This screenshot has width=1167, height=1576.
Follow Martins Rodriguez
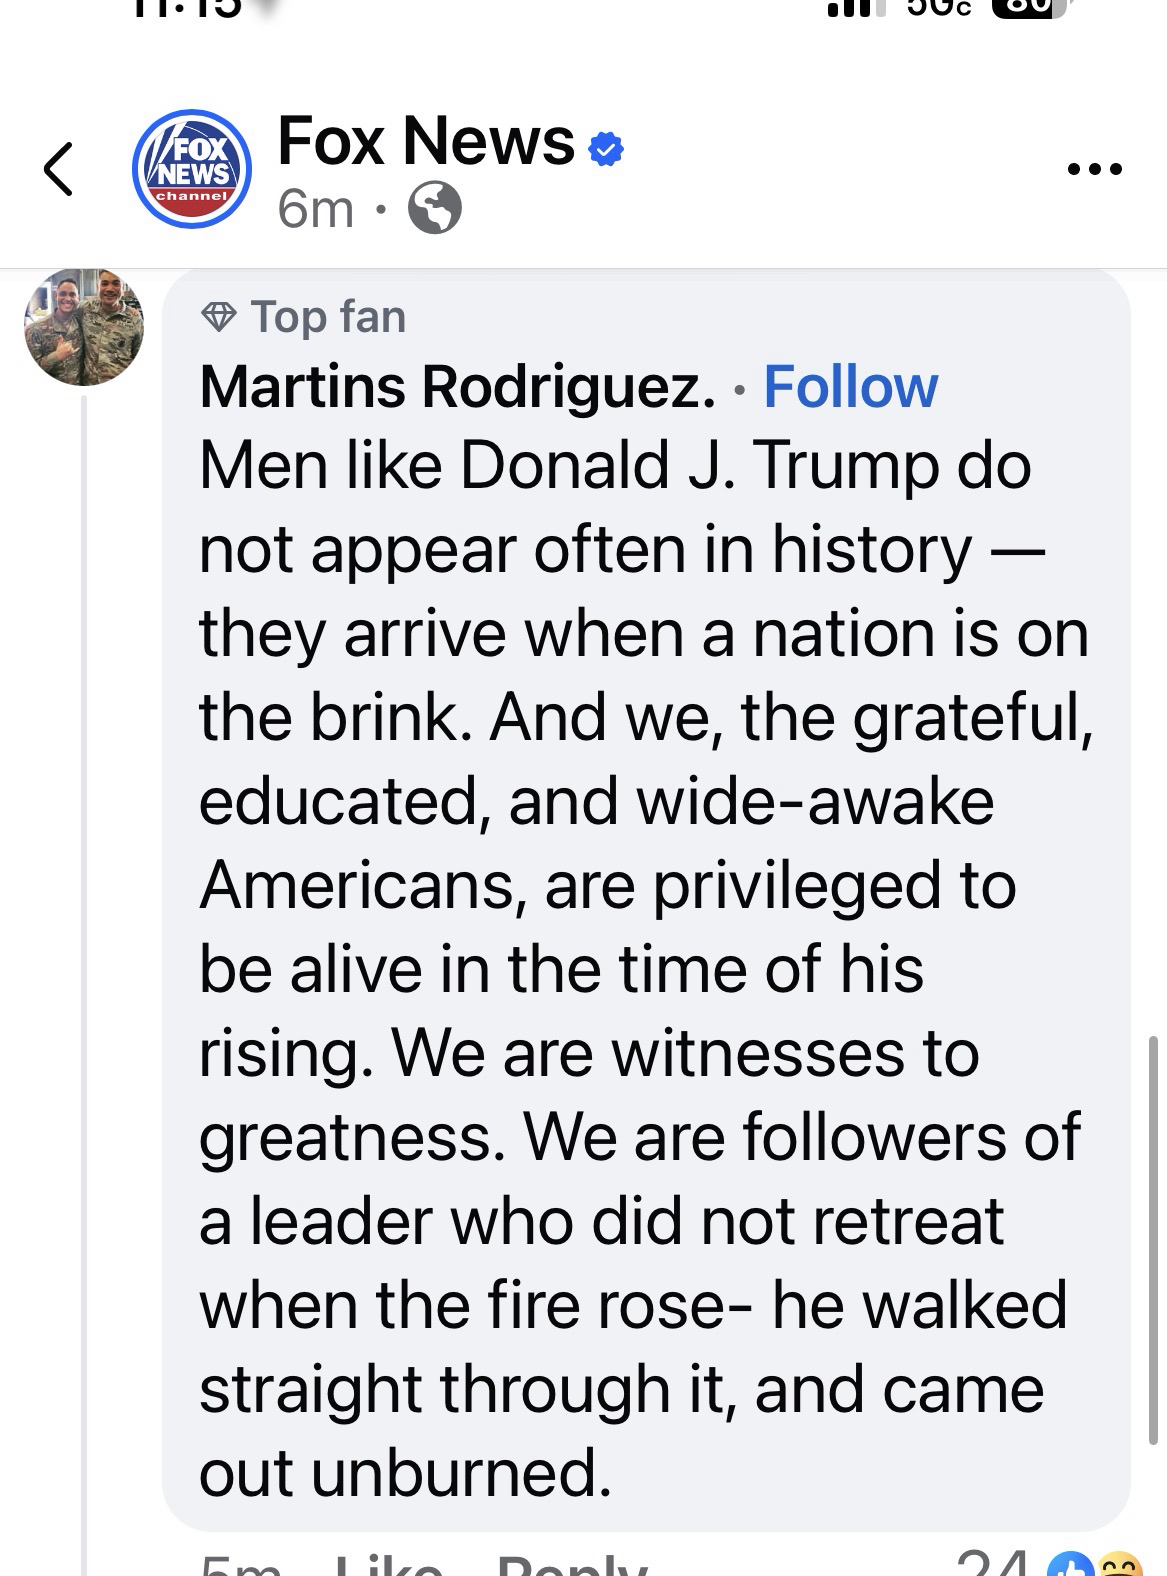pyautogui.click(x=851, y=387)
